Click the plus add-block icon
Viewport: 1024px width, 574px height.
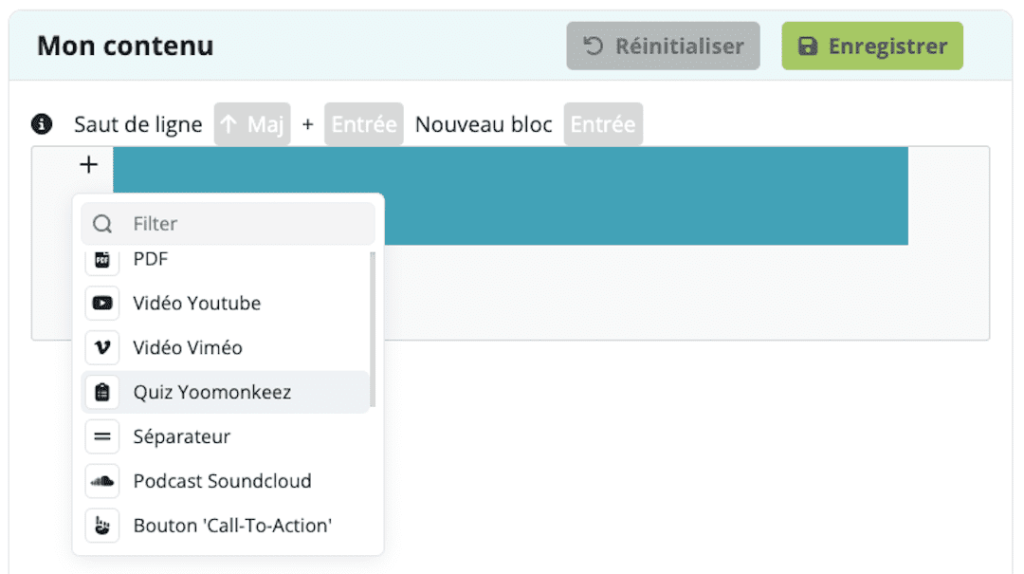pos(88,165)
